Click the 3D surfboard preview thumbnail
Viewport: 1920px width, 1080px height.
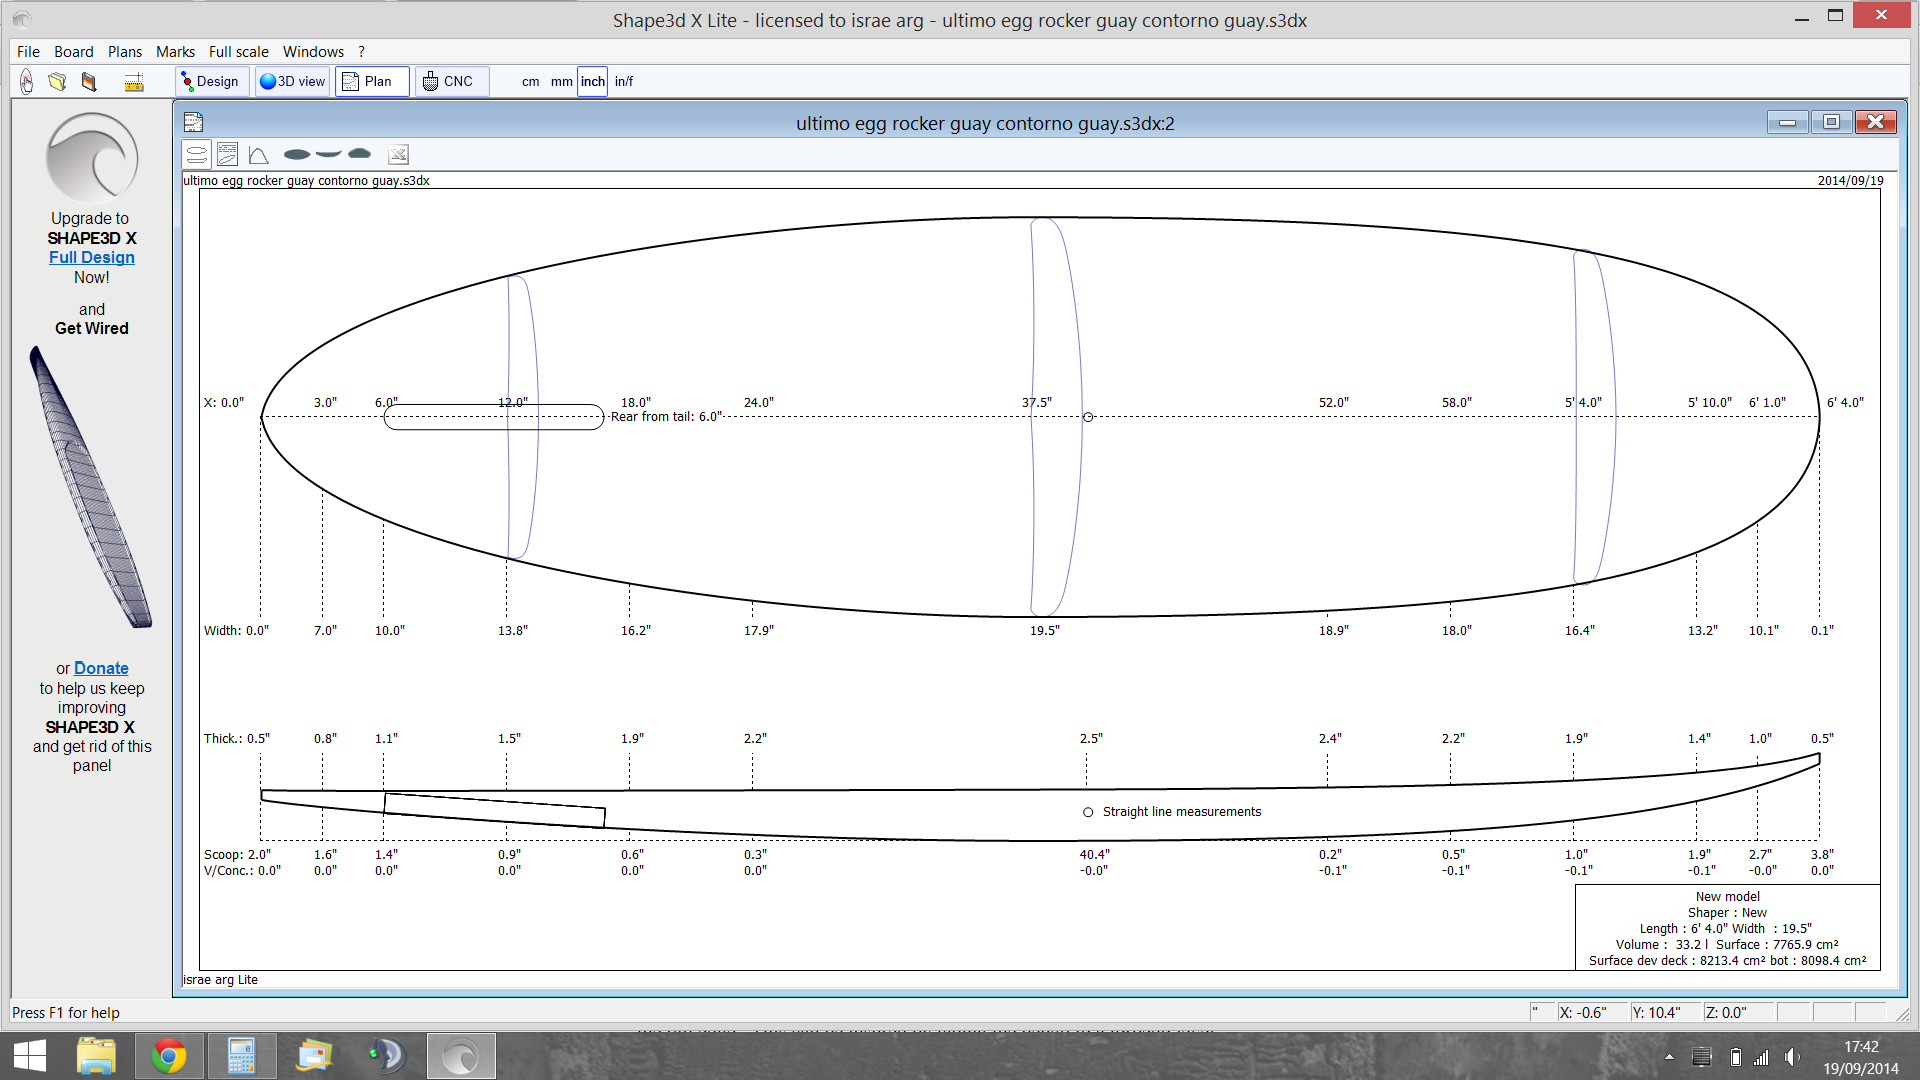(90, 488)
